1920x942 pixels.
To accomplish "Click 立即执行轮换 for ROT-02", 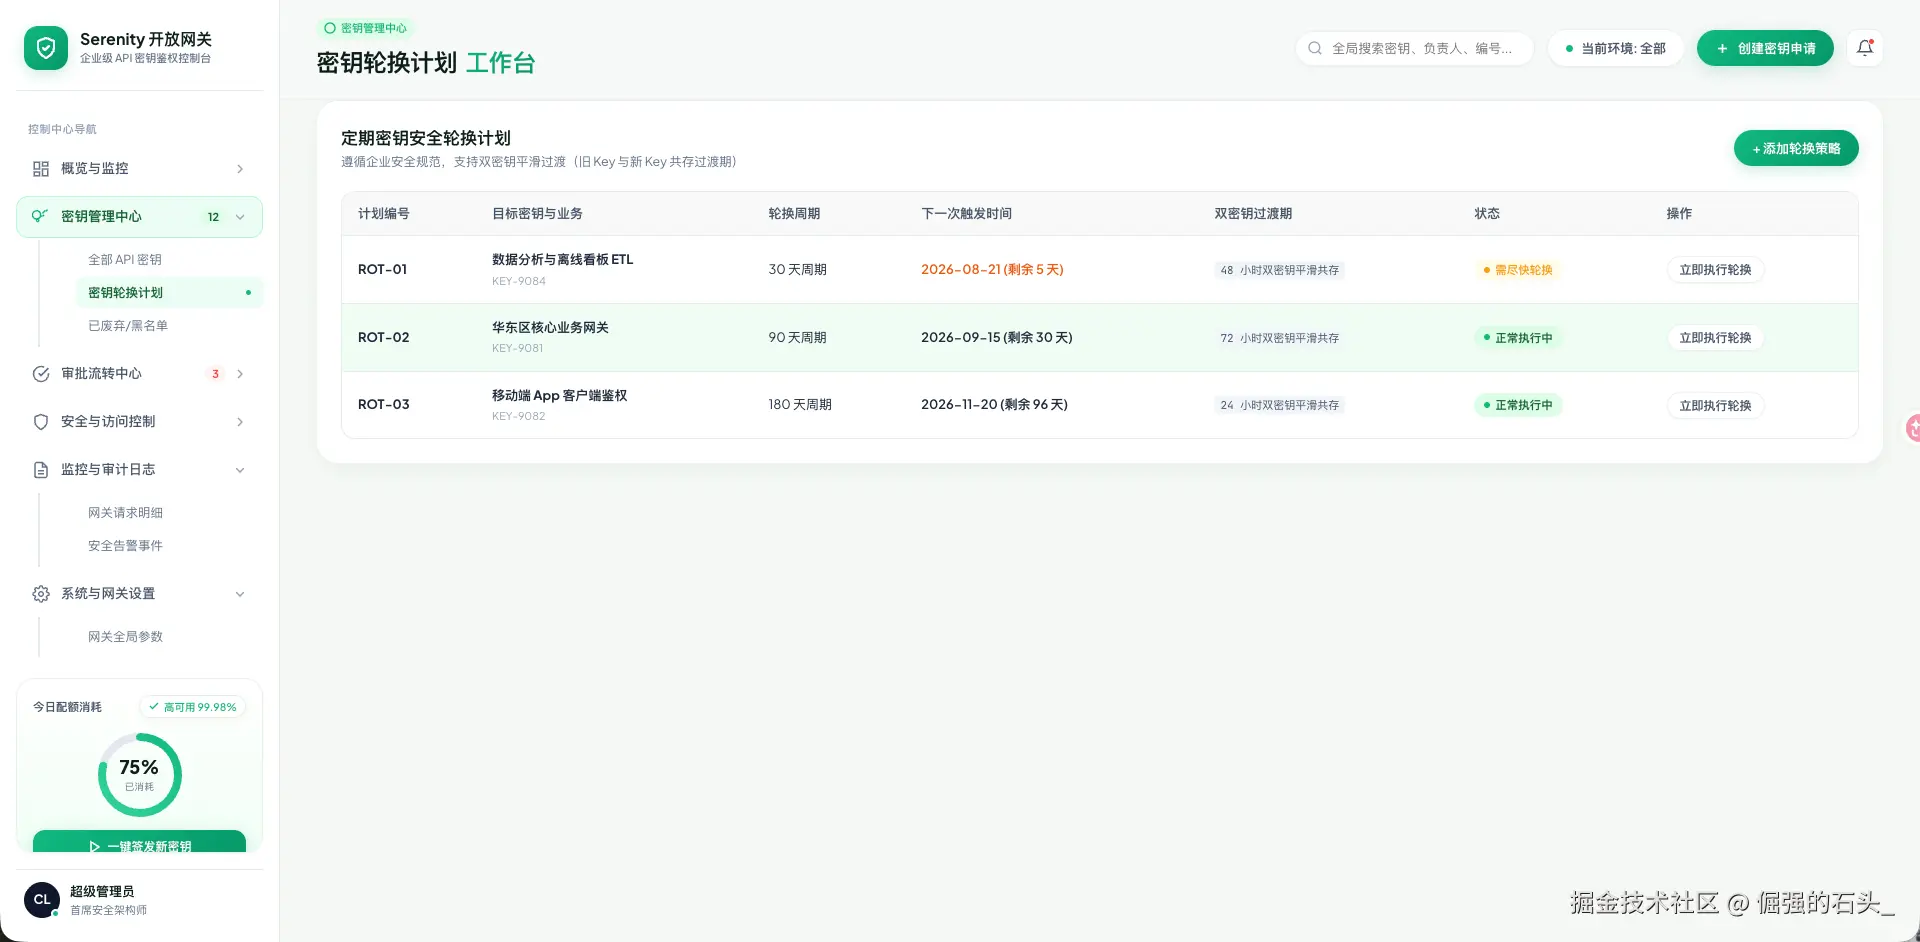I will 1715,338.
